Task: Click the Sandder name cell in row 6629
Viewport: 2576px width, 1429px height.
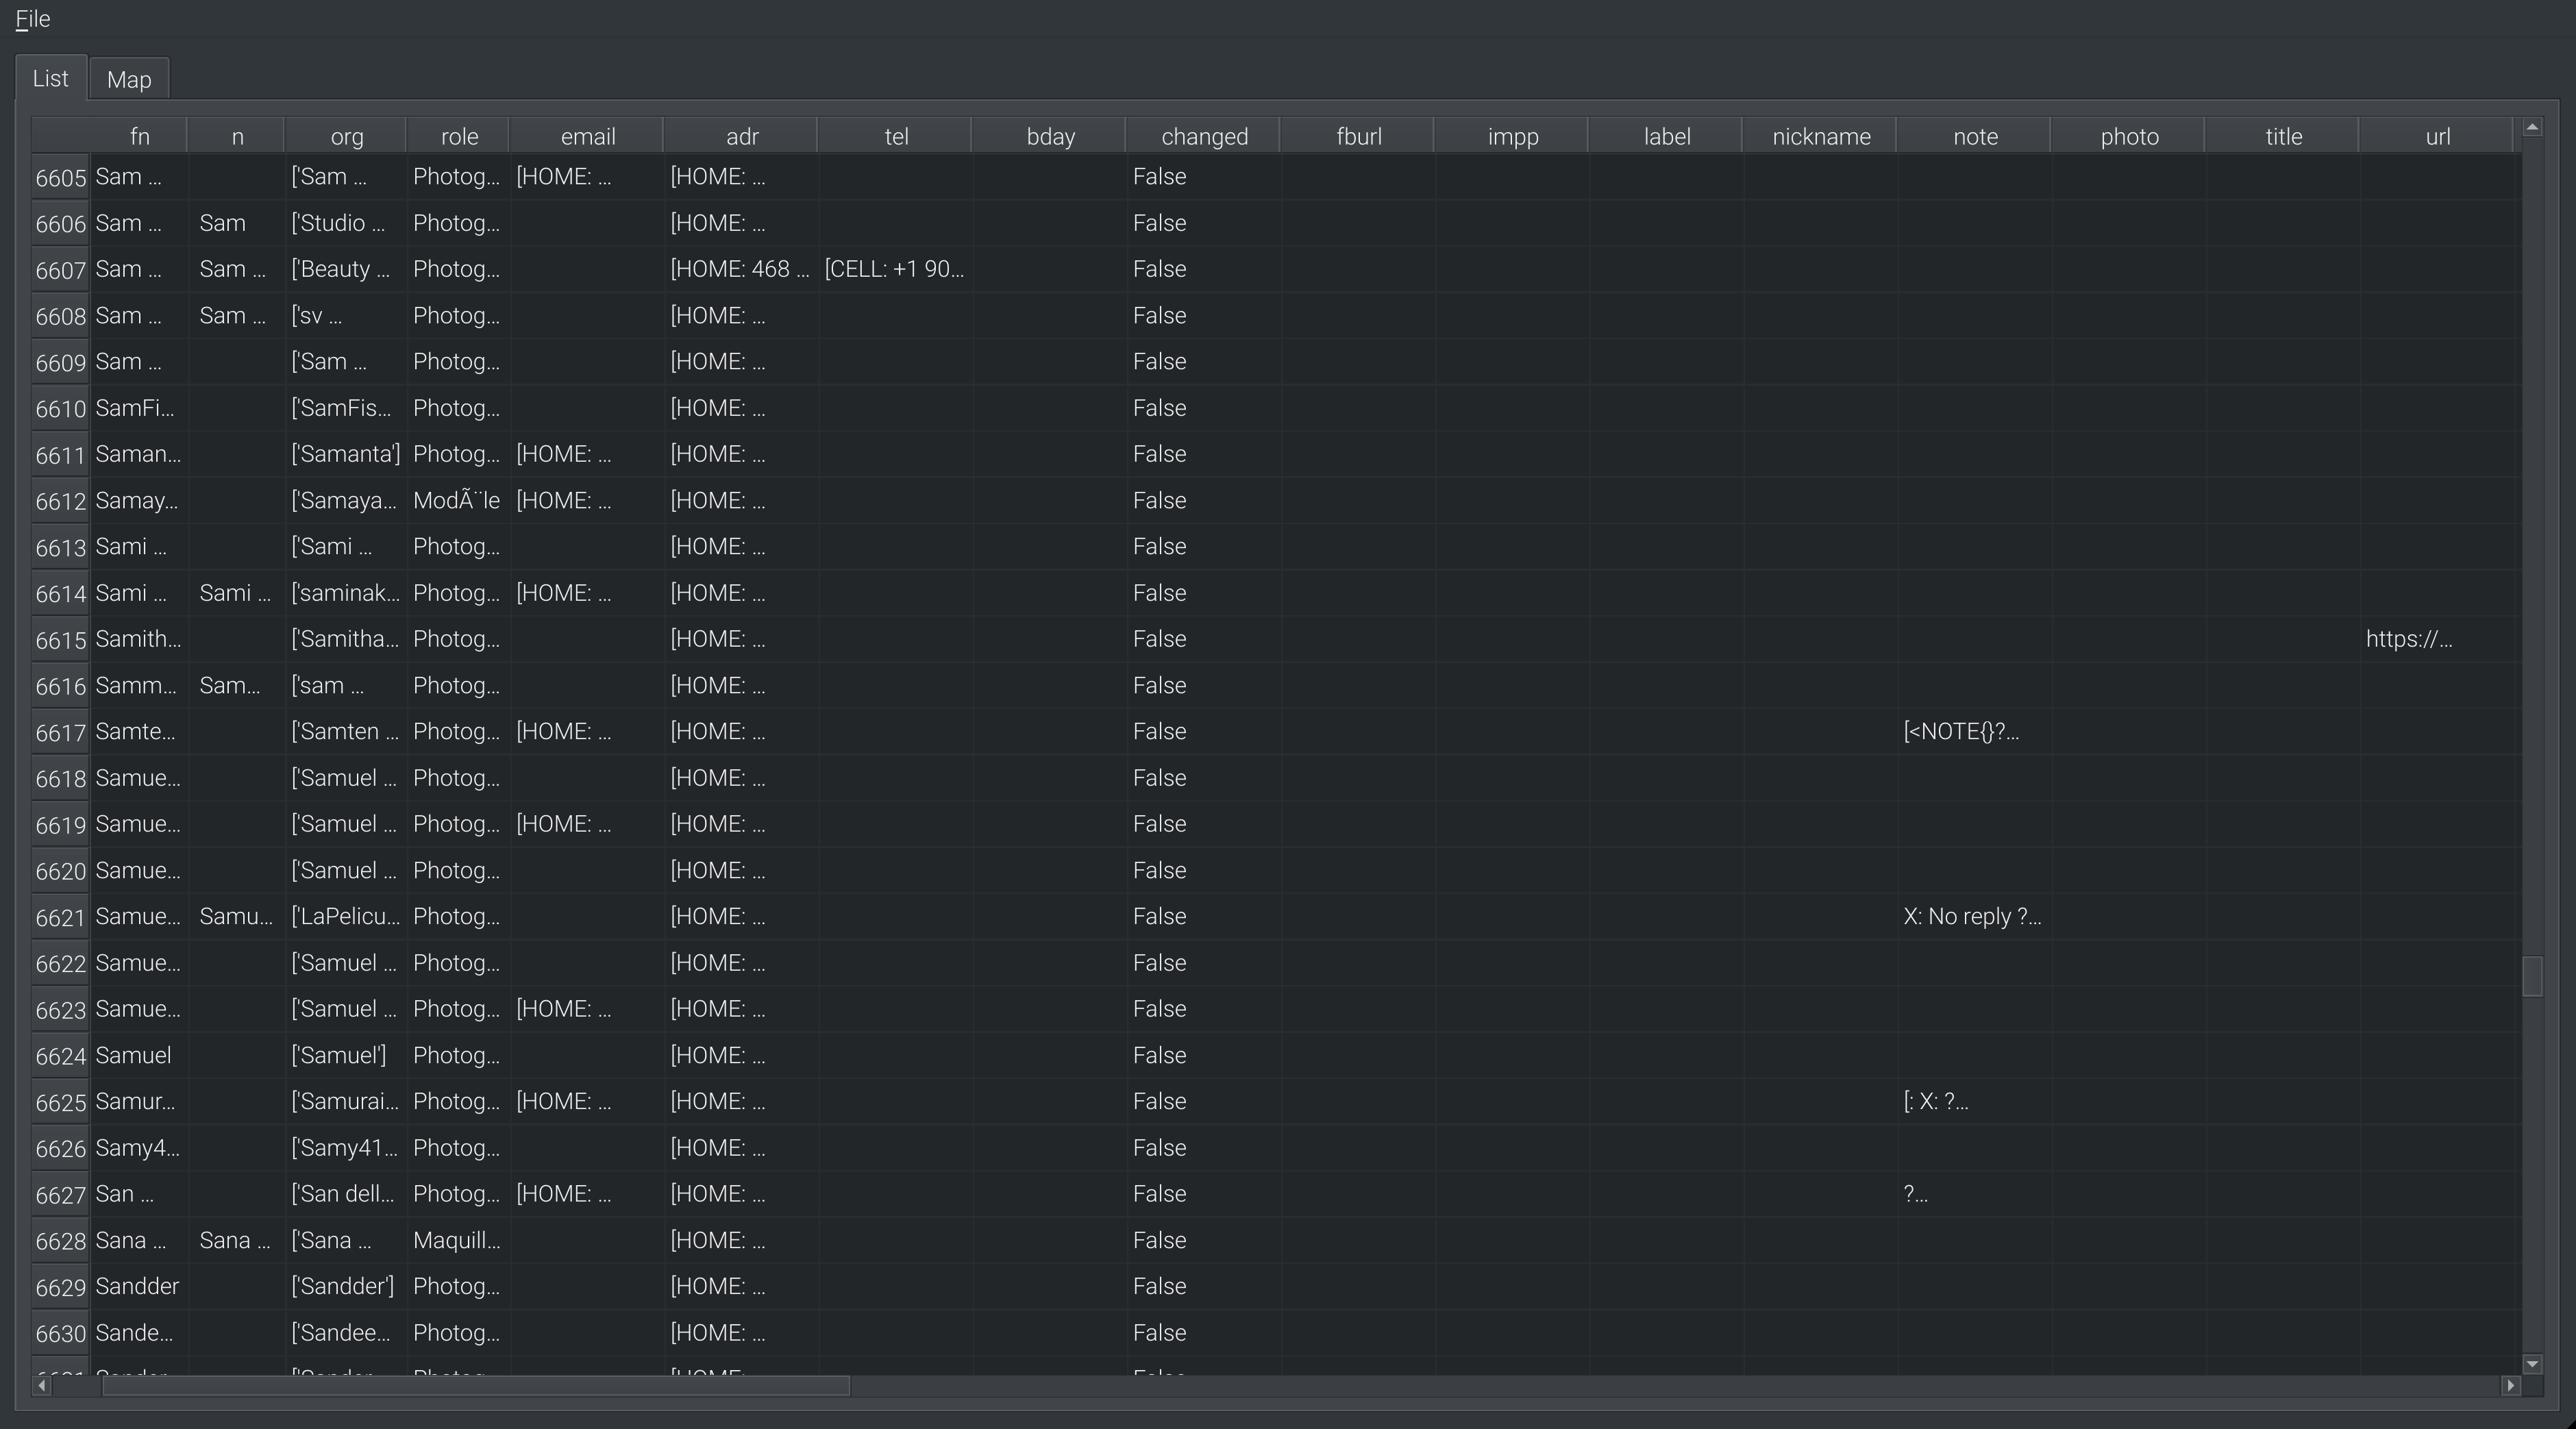Action: point(137,1287)
